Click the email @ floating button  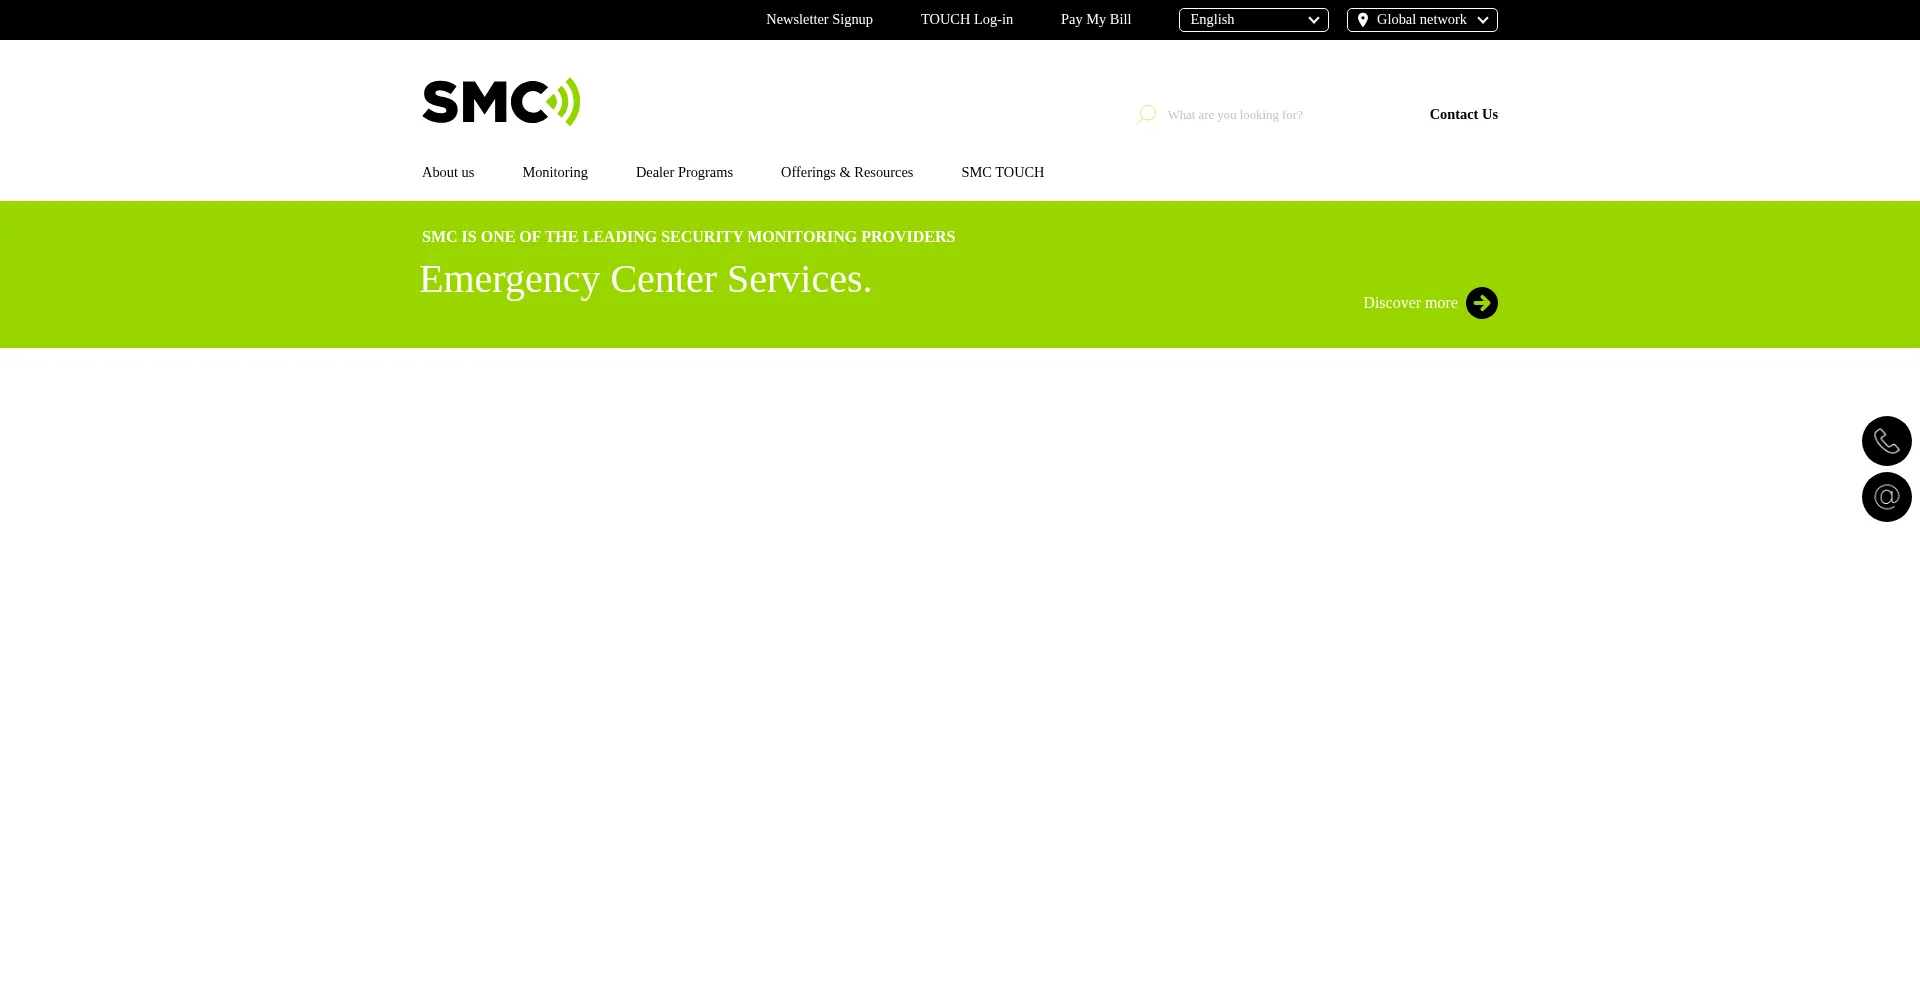click(1886, 497)
